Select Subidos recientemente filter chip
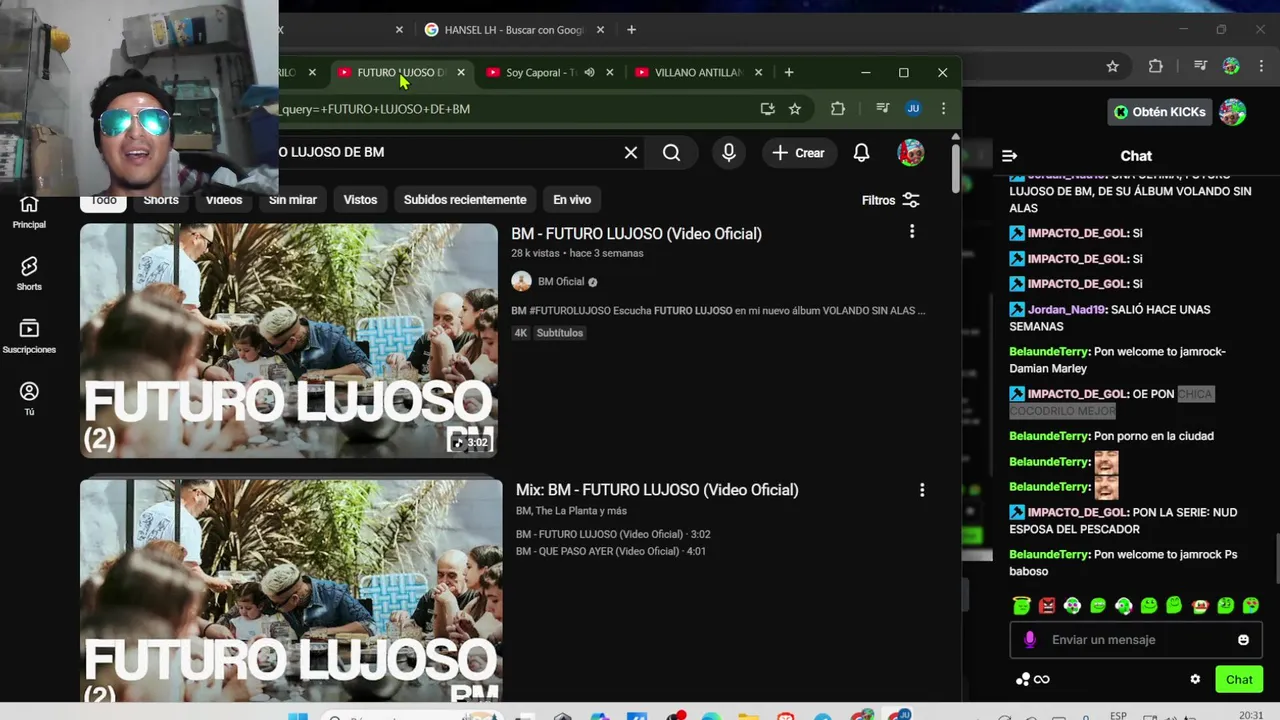 [x=465, y=200]
